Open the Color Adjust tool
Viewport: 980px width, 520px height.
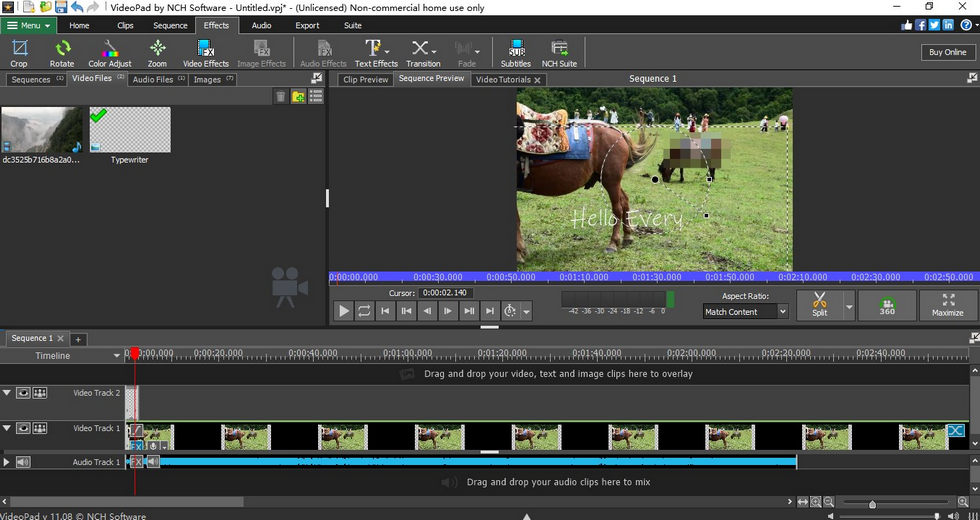(x=110, y=52)
